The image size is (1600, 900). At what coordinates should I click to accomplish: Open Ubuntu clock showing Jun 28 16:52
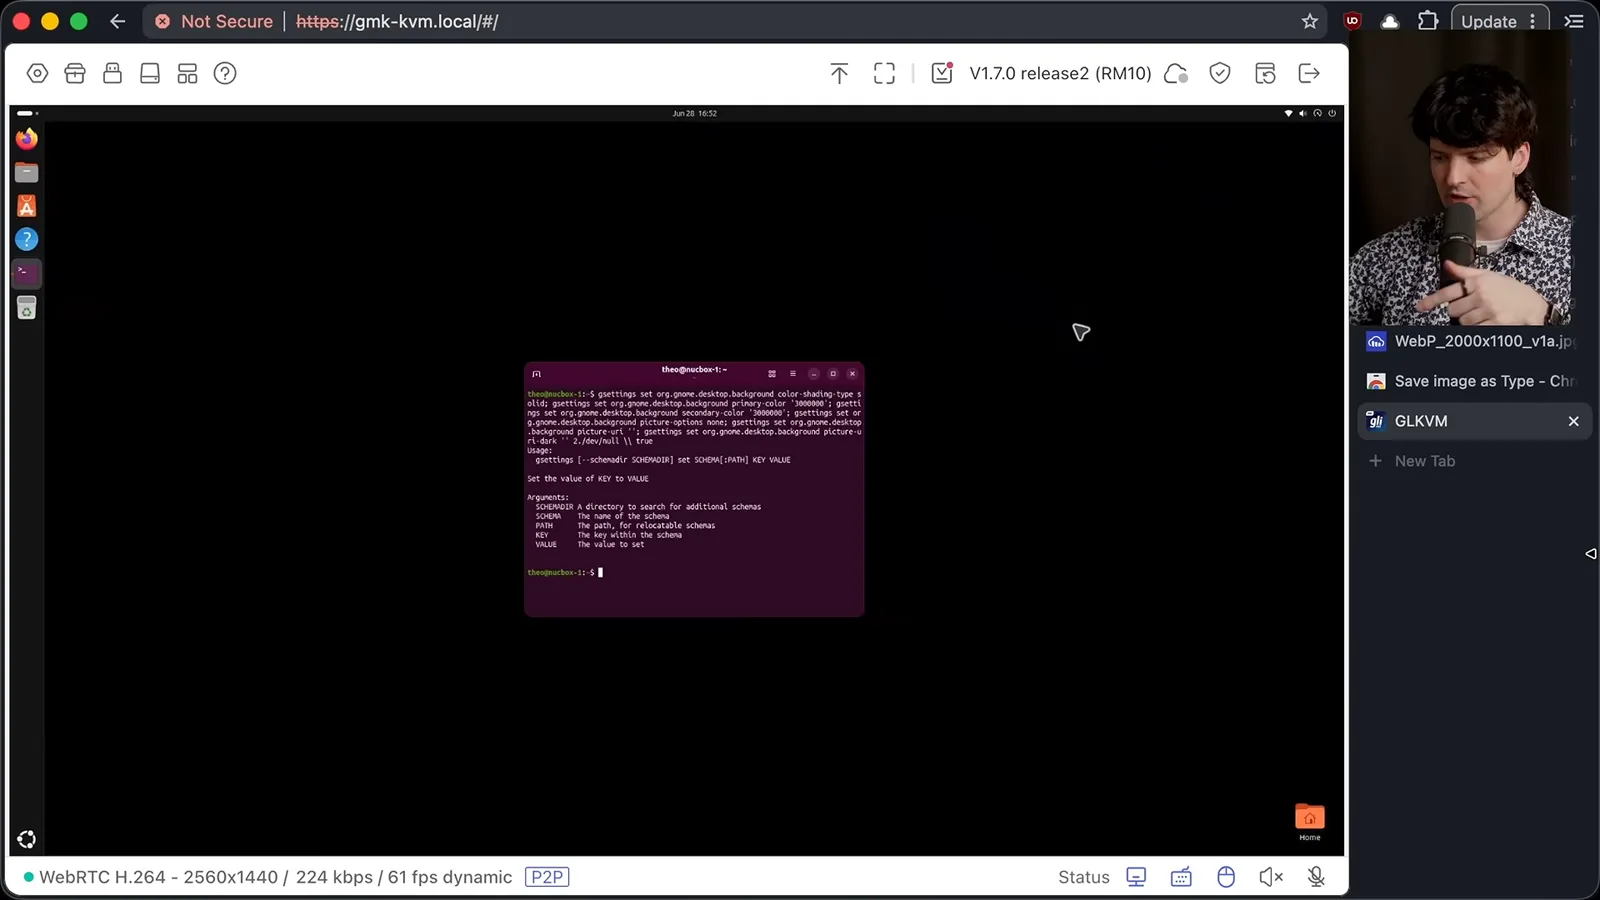click(694, 113)
